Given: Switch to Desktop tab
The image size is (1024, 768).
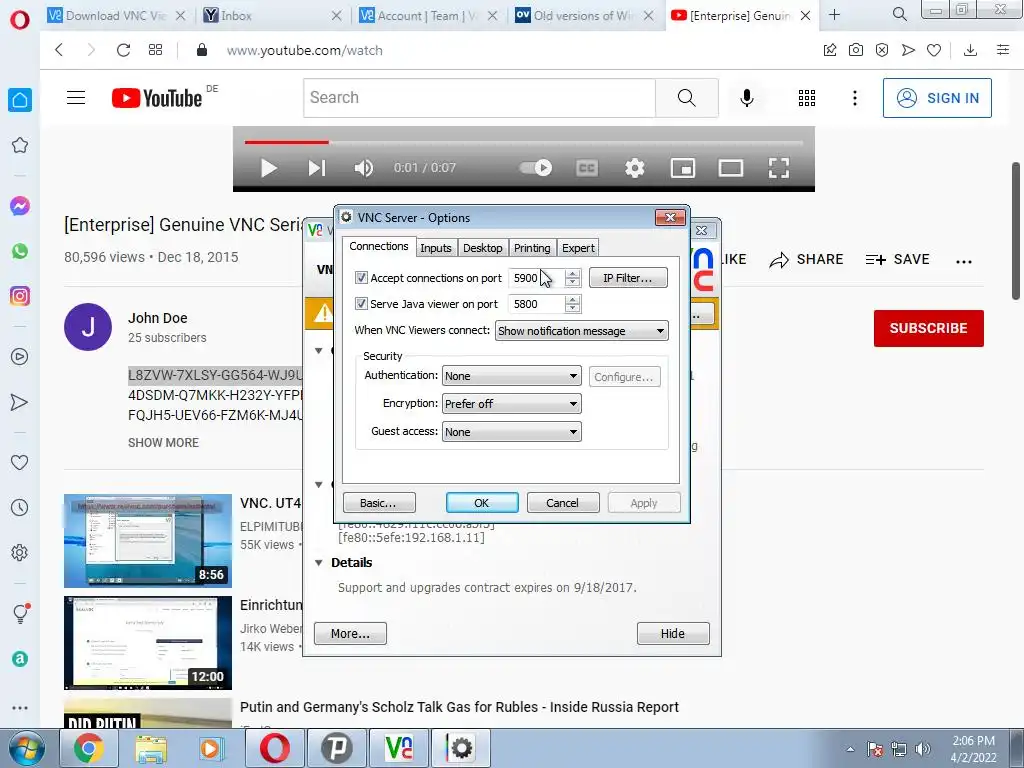Looking at the screenshot, I should pyautogui.click(x=483, y=248).
